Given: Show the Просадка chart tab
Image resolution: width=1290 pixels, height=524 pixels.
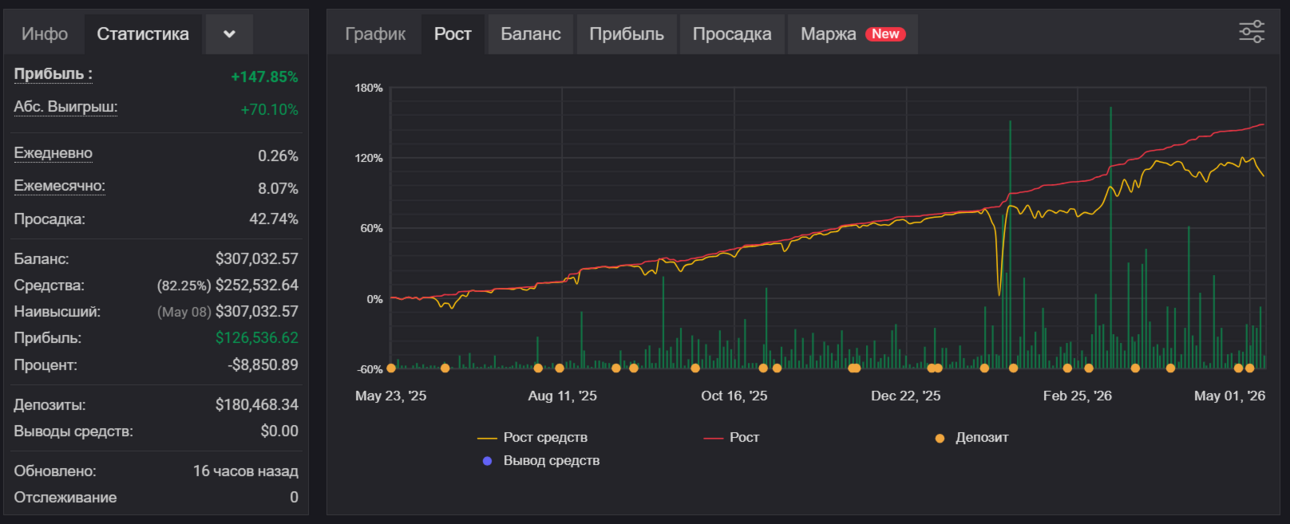Looking at the screenshot, I should click(732, 34).
